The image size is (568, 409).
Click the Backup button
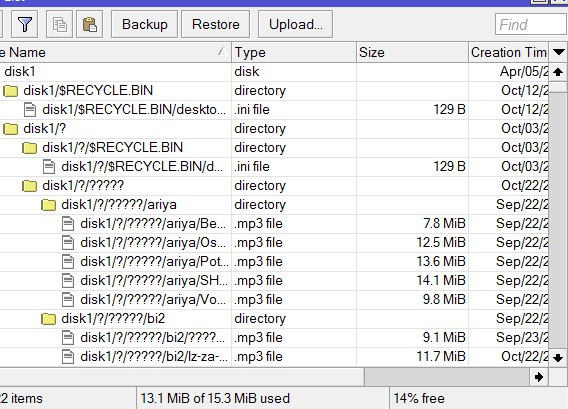(x=145, y=24)
